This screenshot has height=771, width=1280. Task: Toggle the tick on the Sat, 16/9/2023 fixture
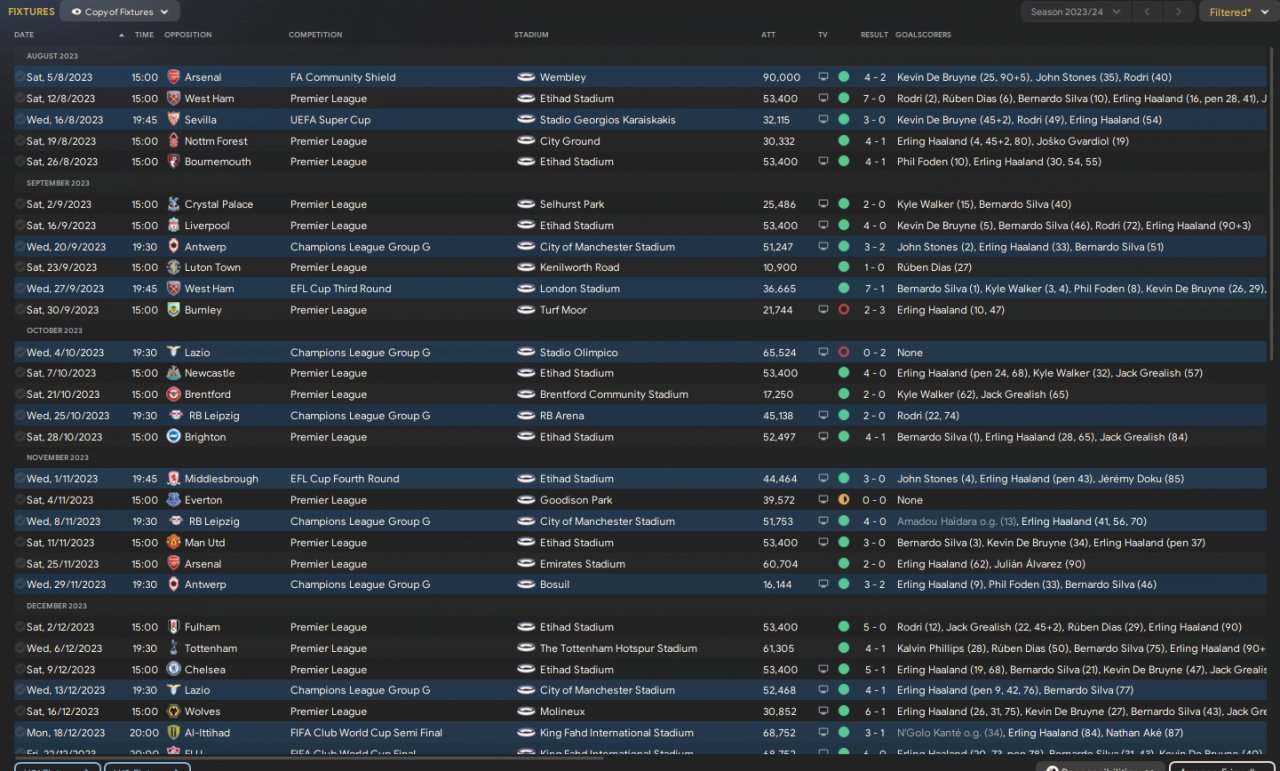tap(20, 226)
